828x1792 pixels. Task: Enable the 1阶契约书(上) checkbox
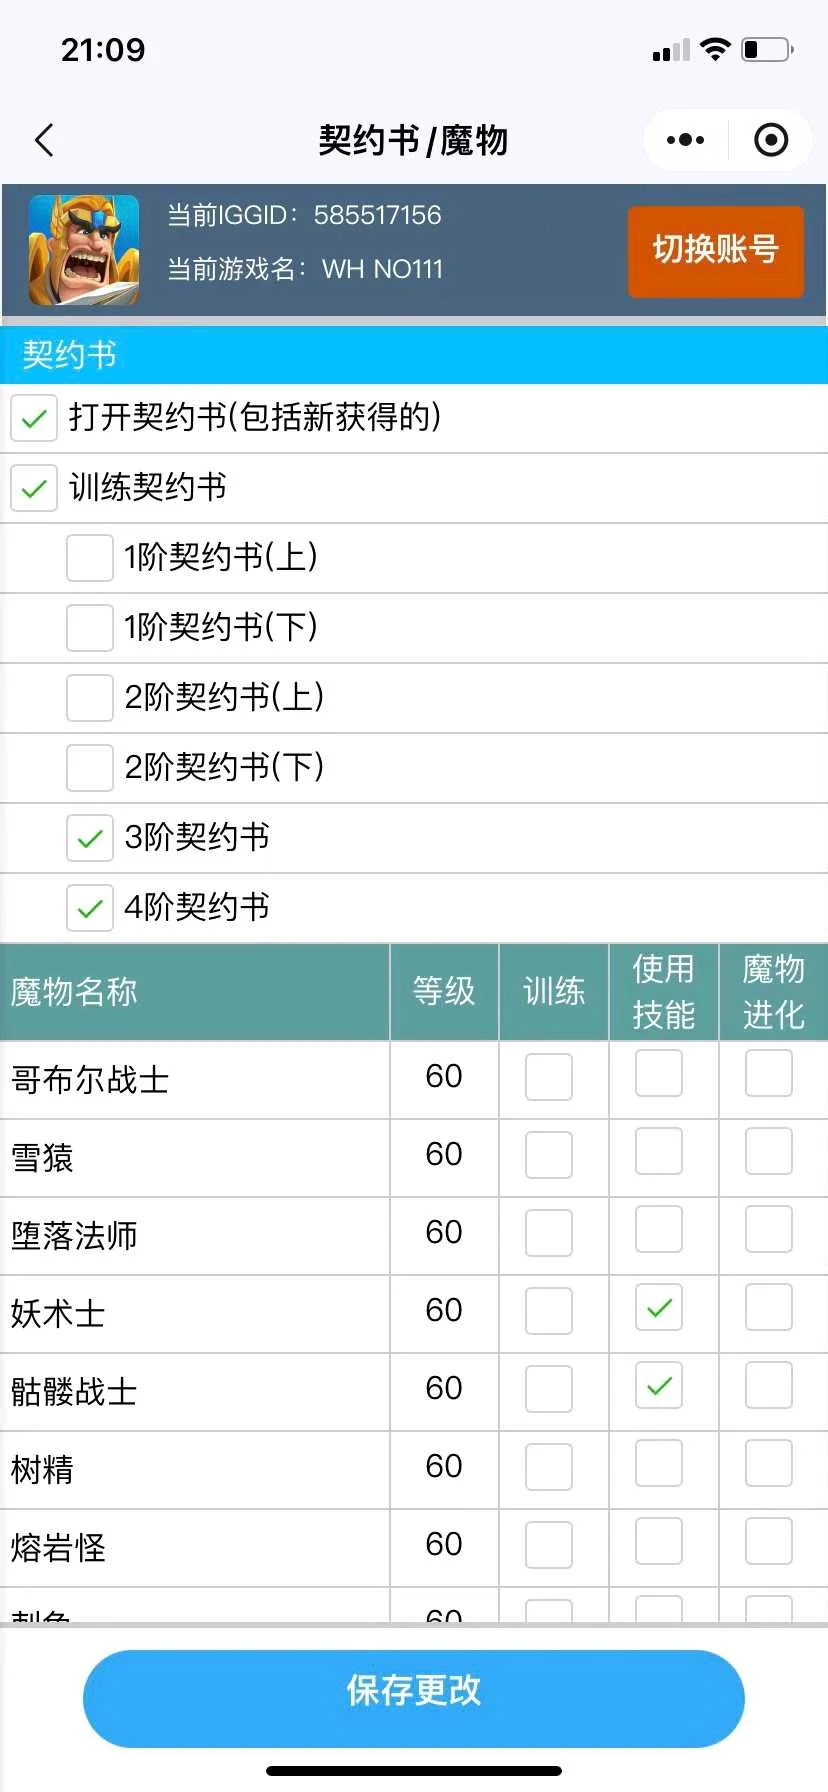90,558
